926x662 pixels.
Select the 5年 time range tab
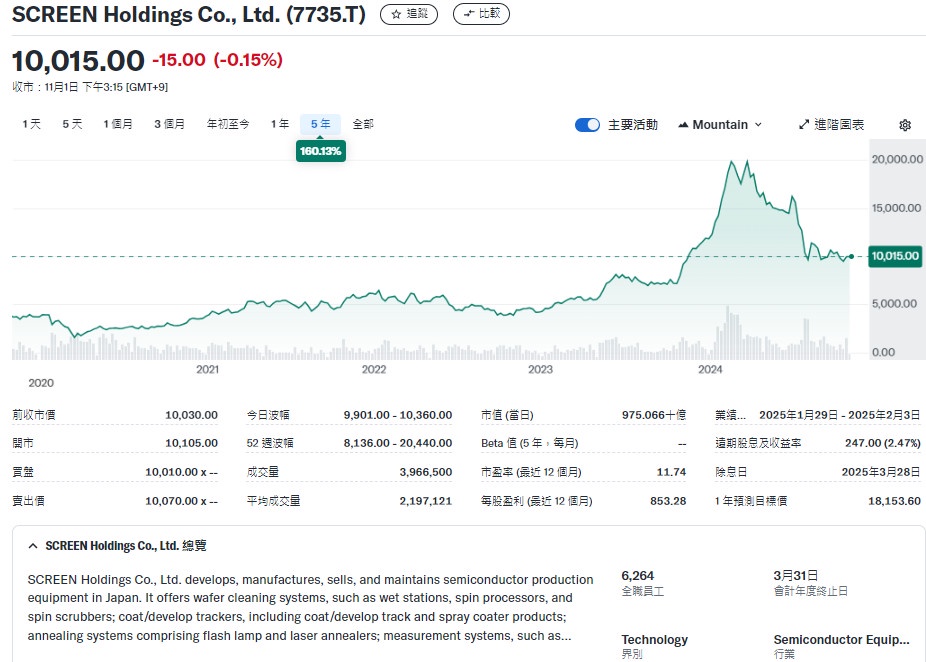pos(321,124)
